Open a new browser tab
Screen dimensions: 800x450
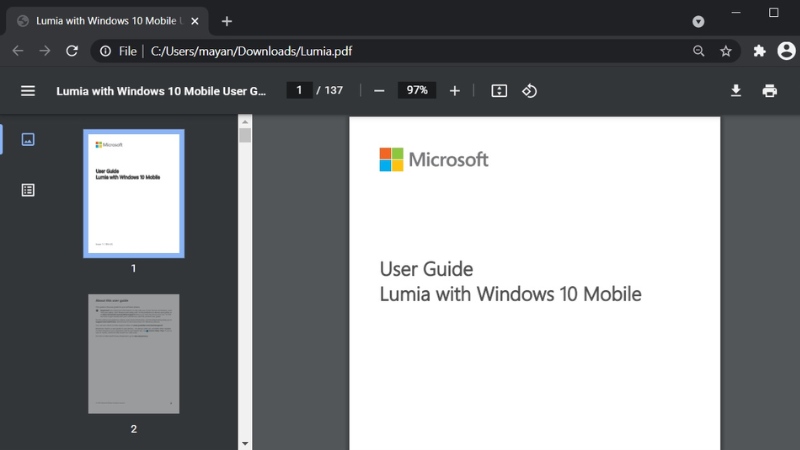(x=227, y=21)
